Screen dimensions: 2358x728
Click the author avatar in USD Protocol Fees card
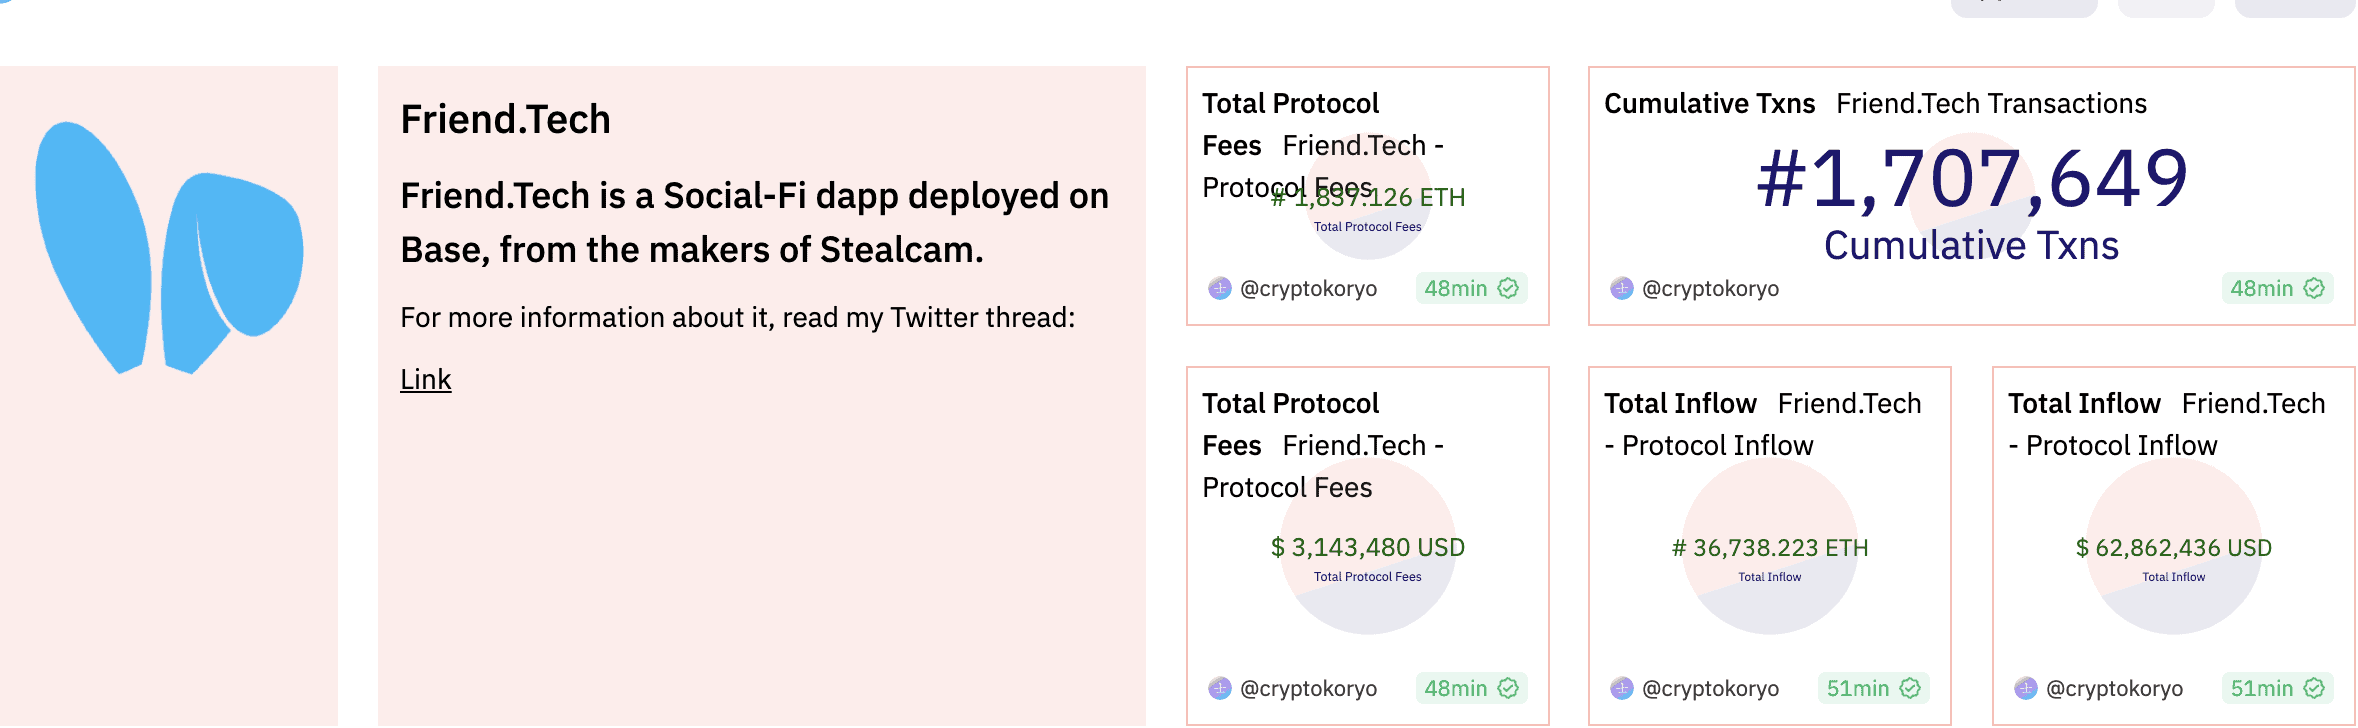pyautogui.click(x=1220, y=689)
